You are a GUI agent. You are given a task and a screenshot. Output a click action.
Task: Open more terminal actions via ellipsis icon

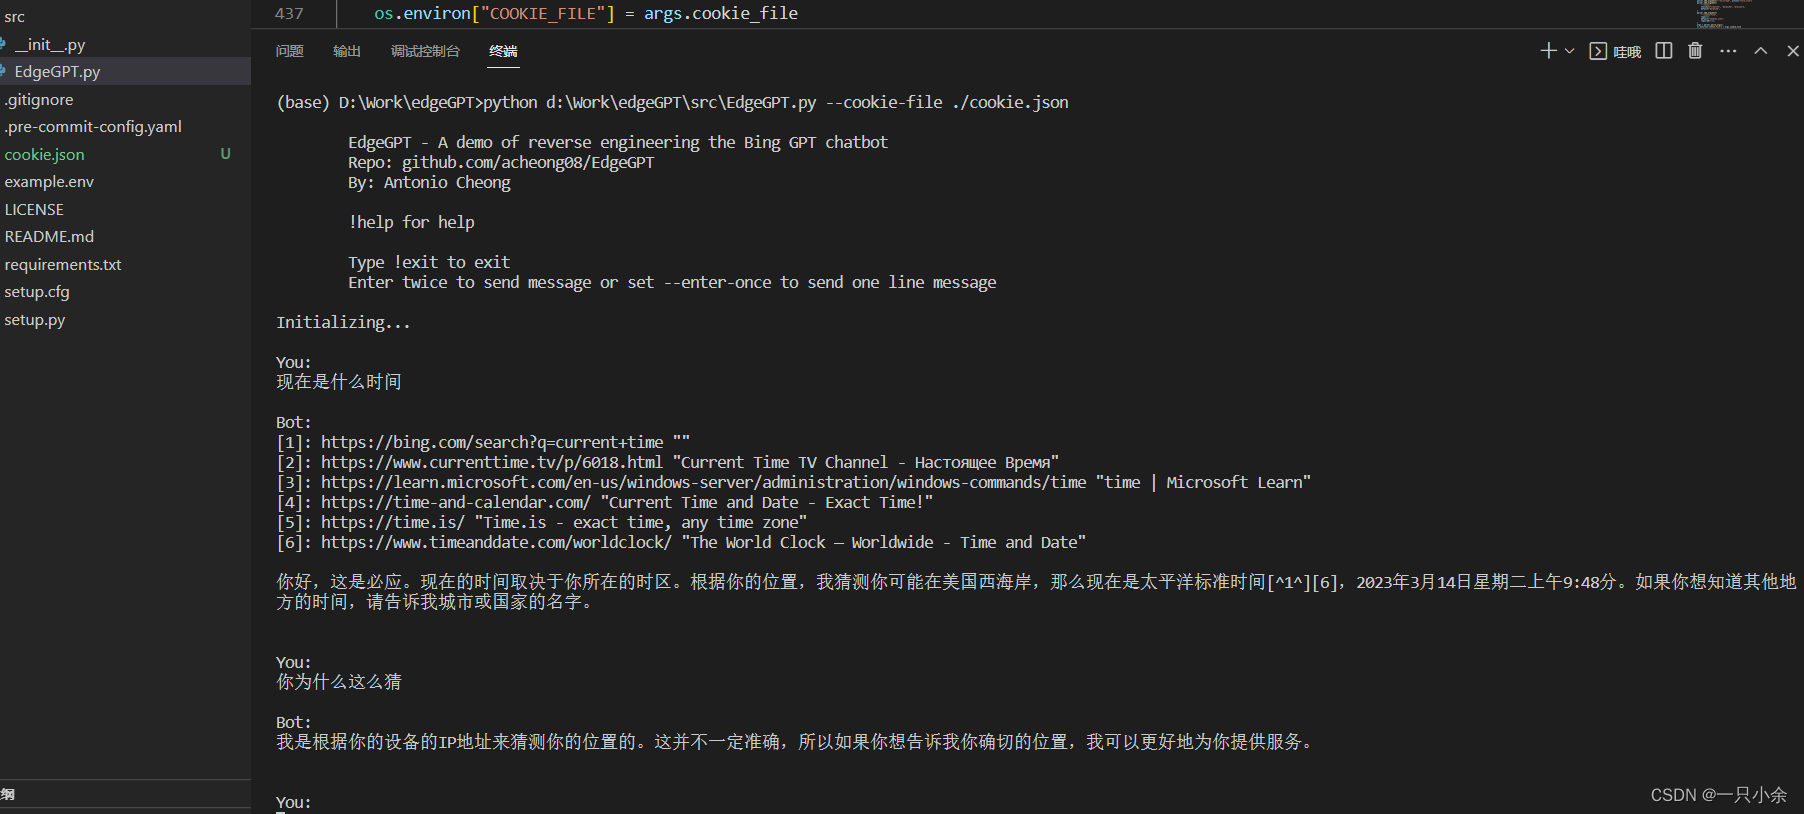coord(1728,50)
